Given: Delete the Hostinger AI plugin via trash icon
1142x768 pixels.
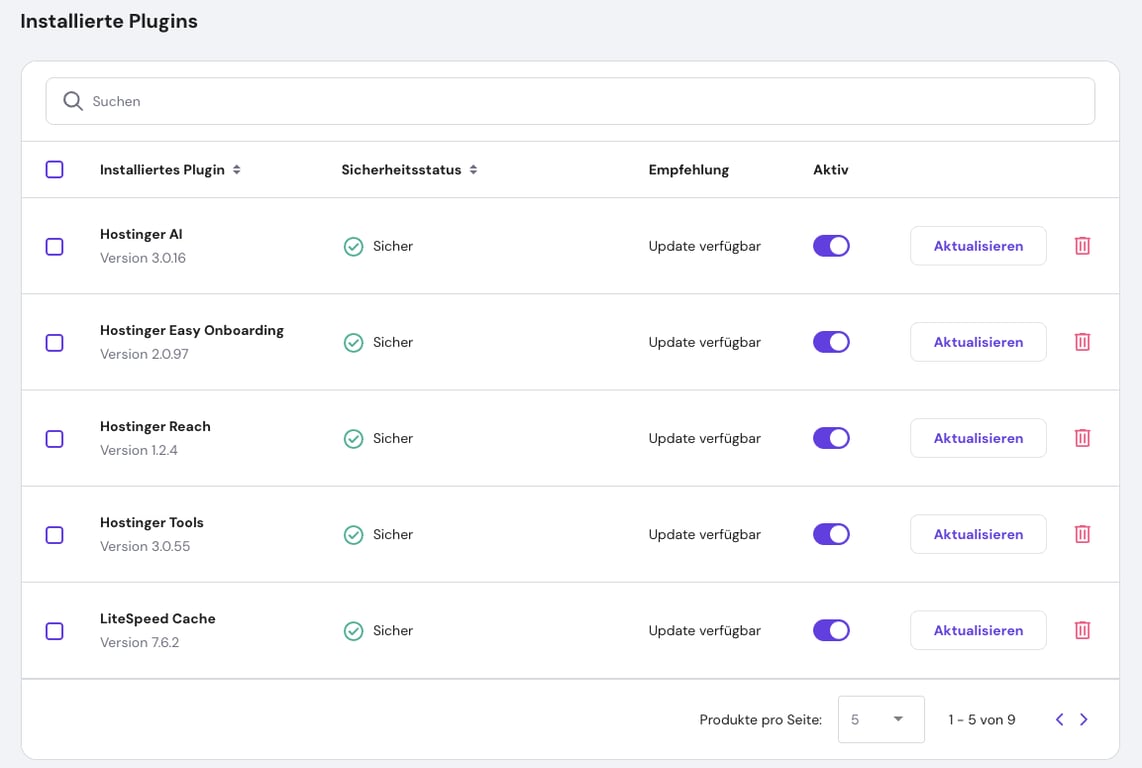Looking at the screenshot, I should pyautogui.click(x=1082, y=246).
